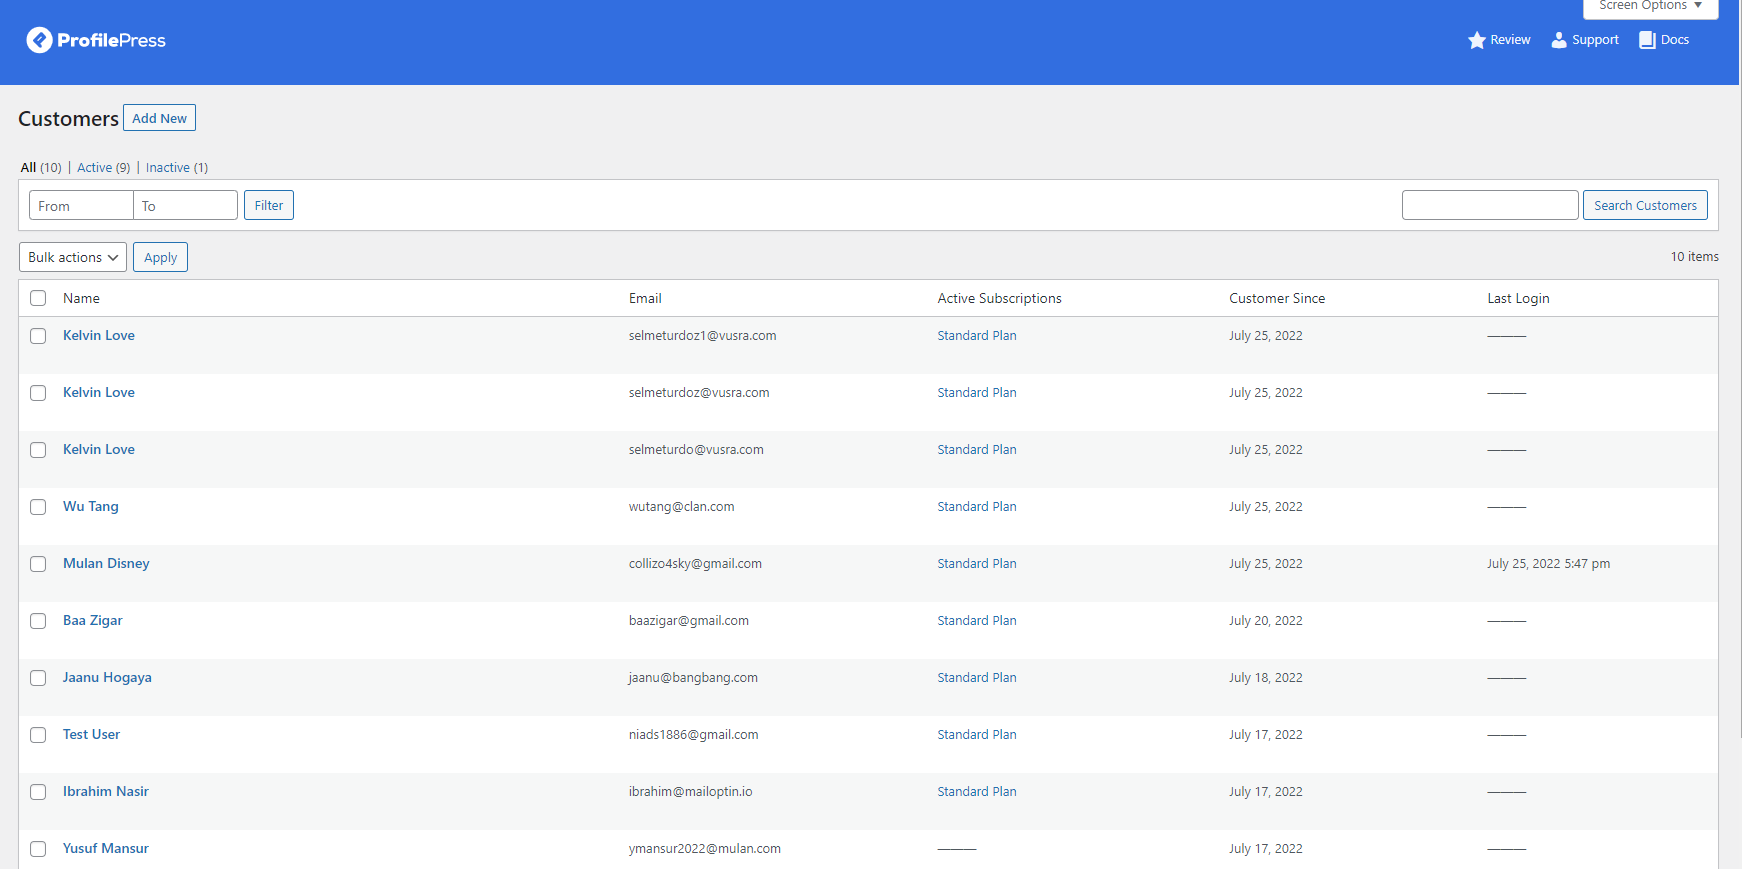Click the Customer Since column header
Viewport: 1742px width, 869px height.
pyautogui.click(x=1277, y=298)
